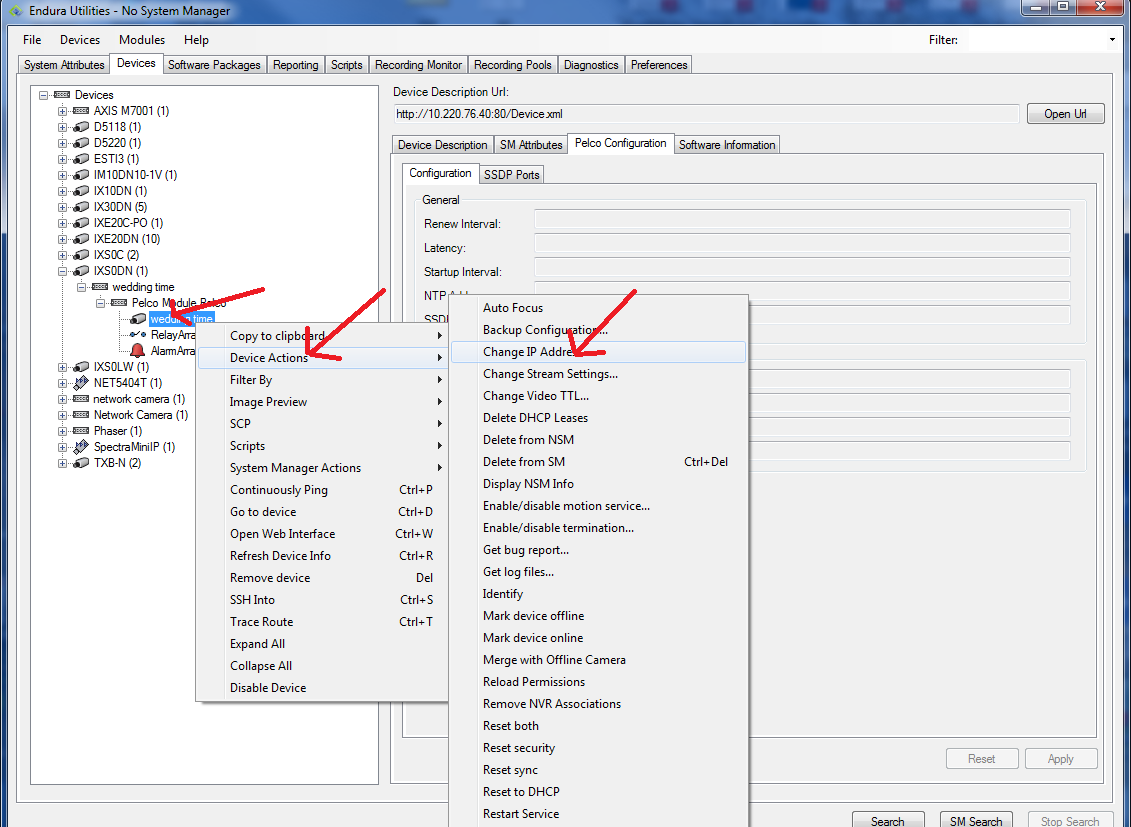
Task: Expand the IX30DN device group
Action: (x=62, y=207)
